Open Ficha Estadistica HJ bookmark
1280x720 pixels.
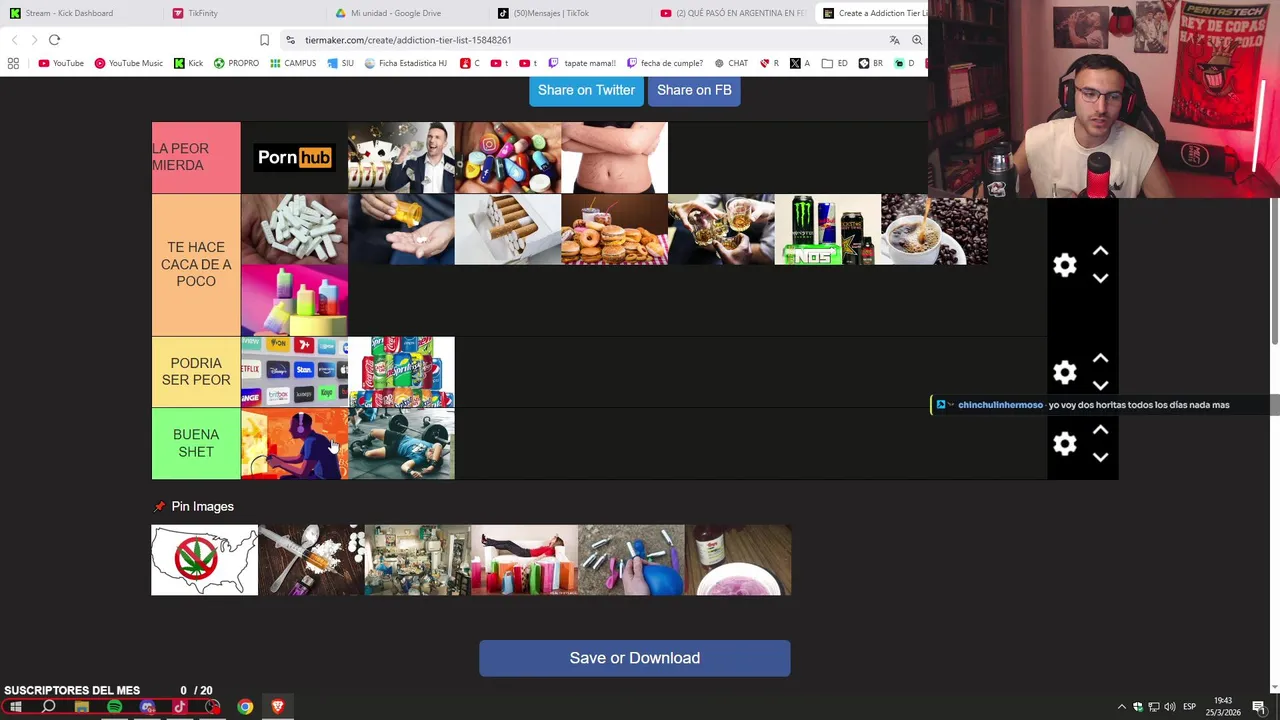pos(406,63)
